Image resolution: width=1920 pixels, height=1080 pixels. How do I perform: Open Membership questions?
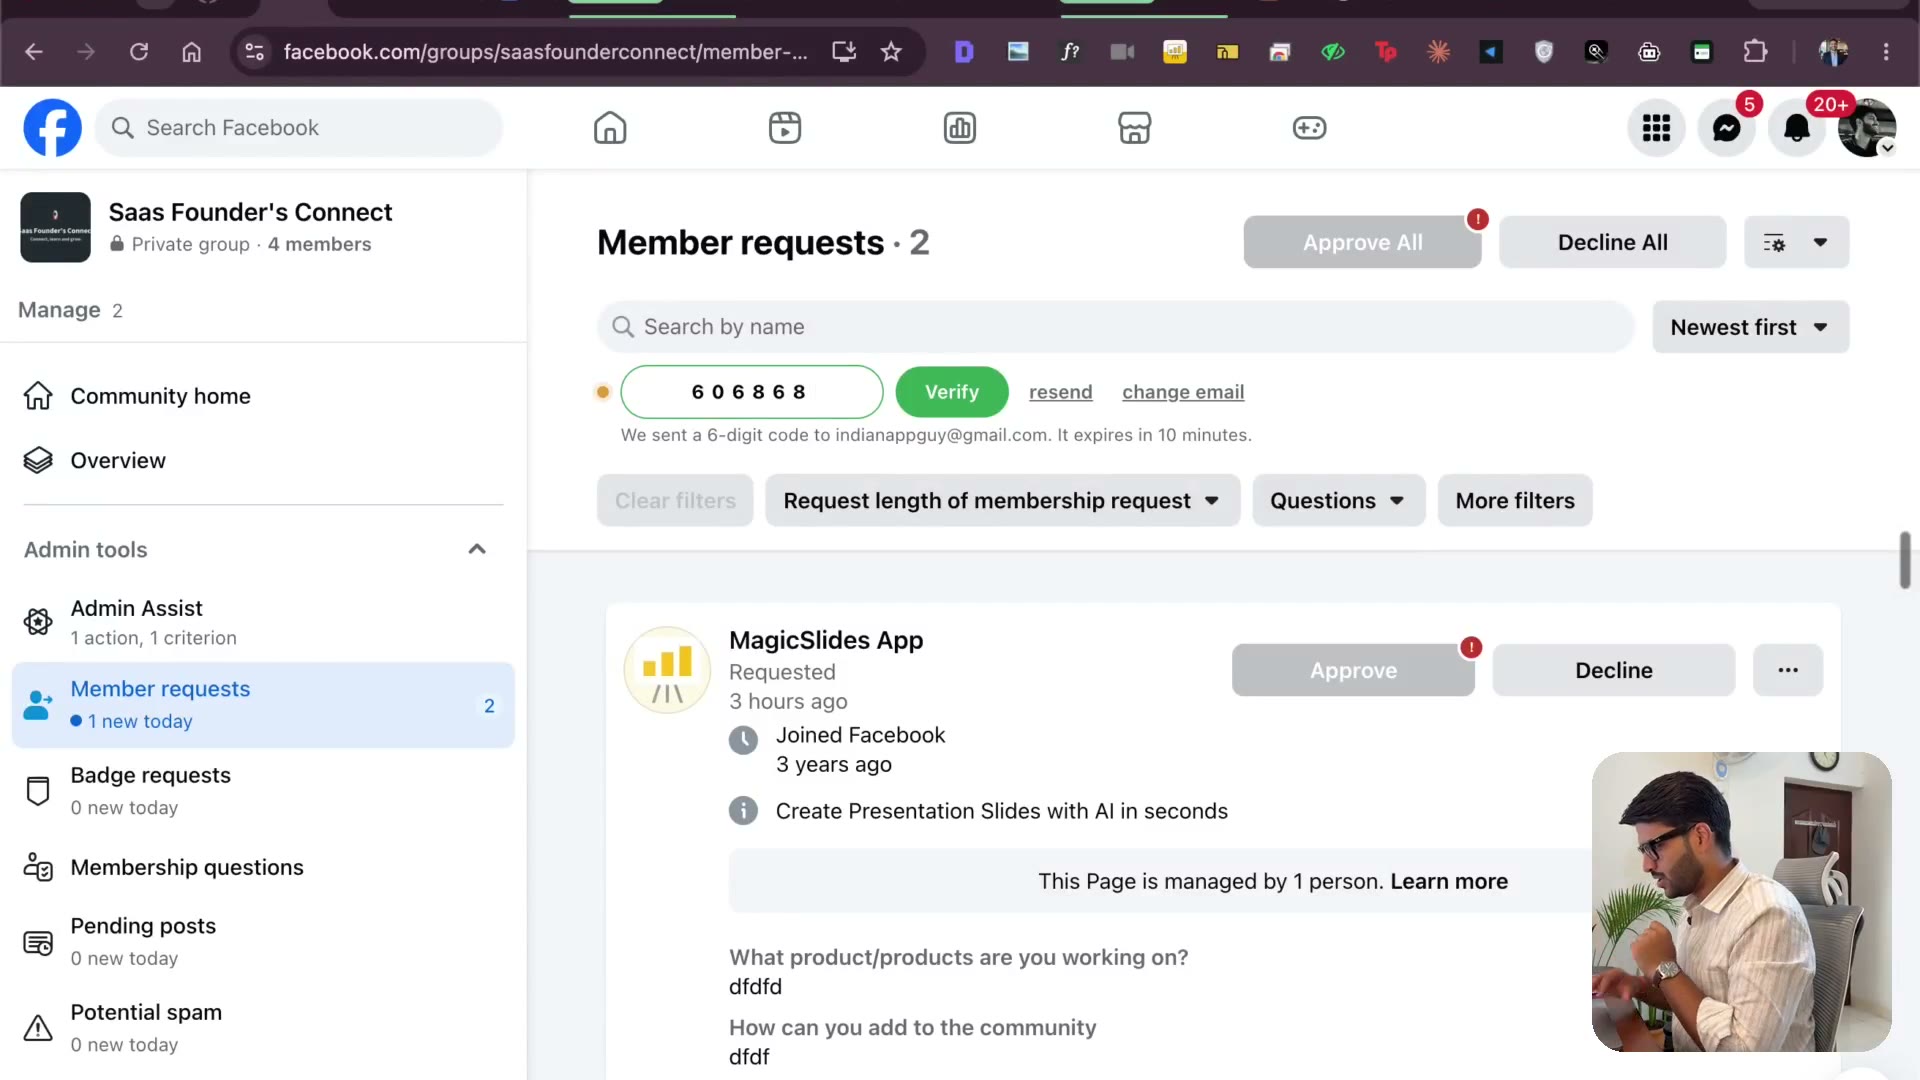(263, 867)
